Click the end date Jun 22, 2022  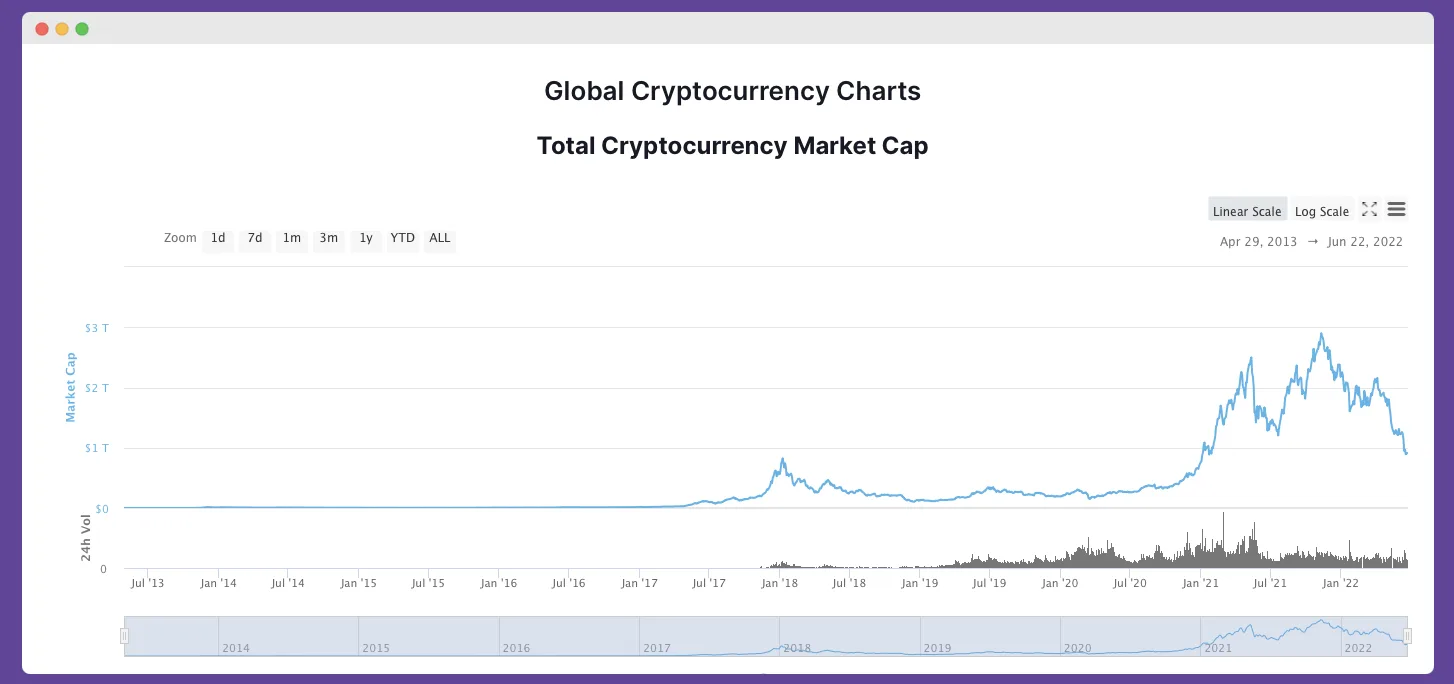(x=1366, y=241)
